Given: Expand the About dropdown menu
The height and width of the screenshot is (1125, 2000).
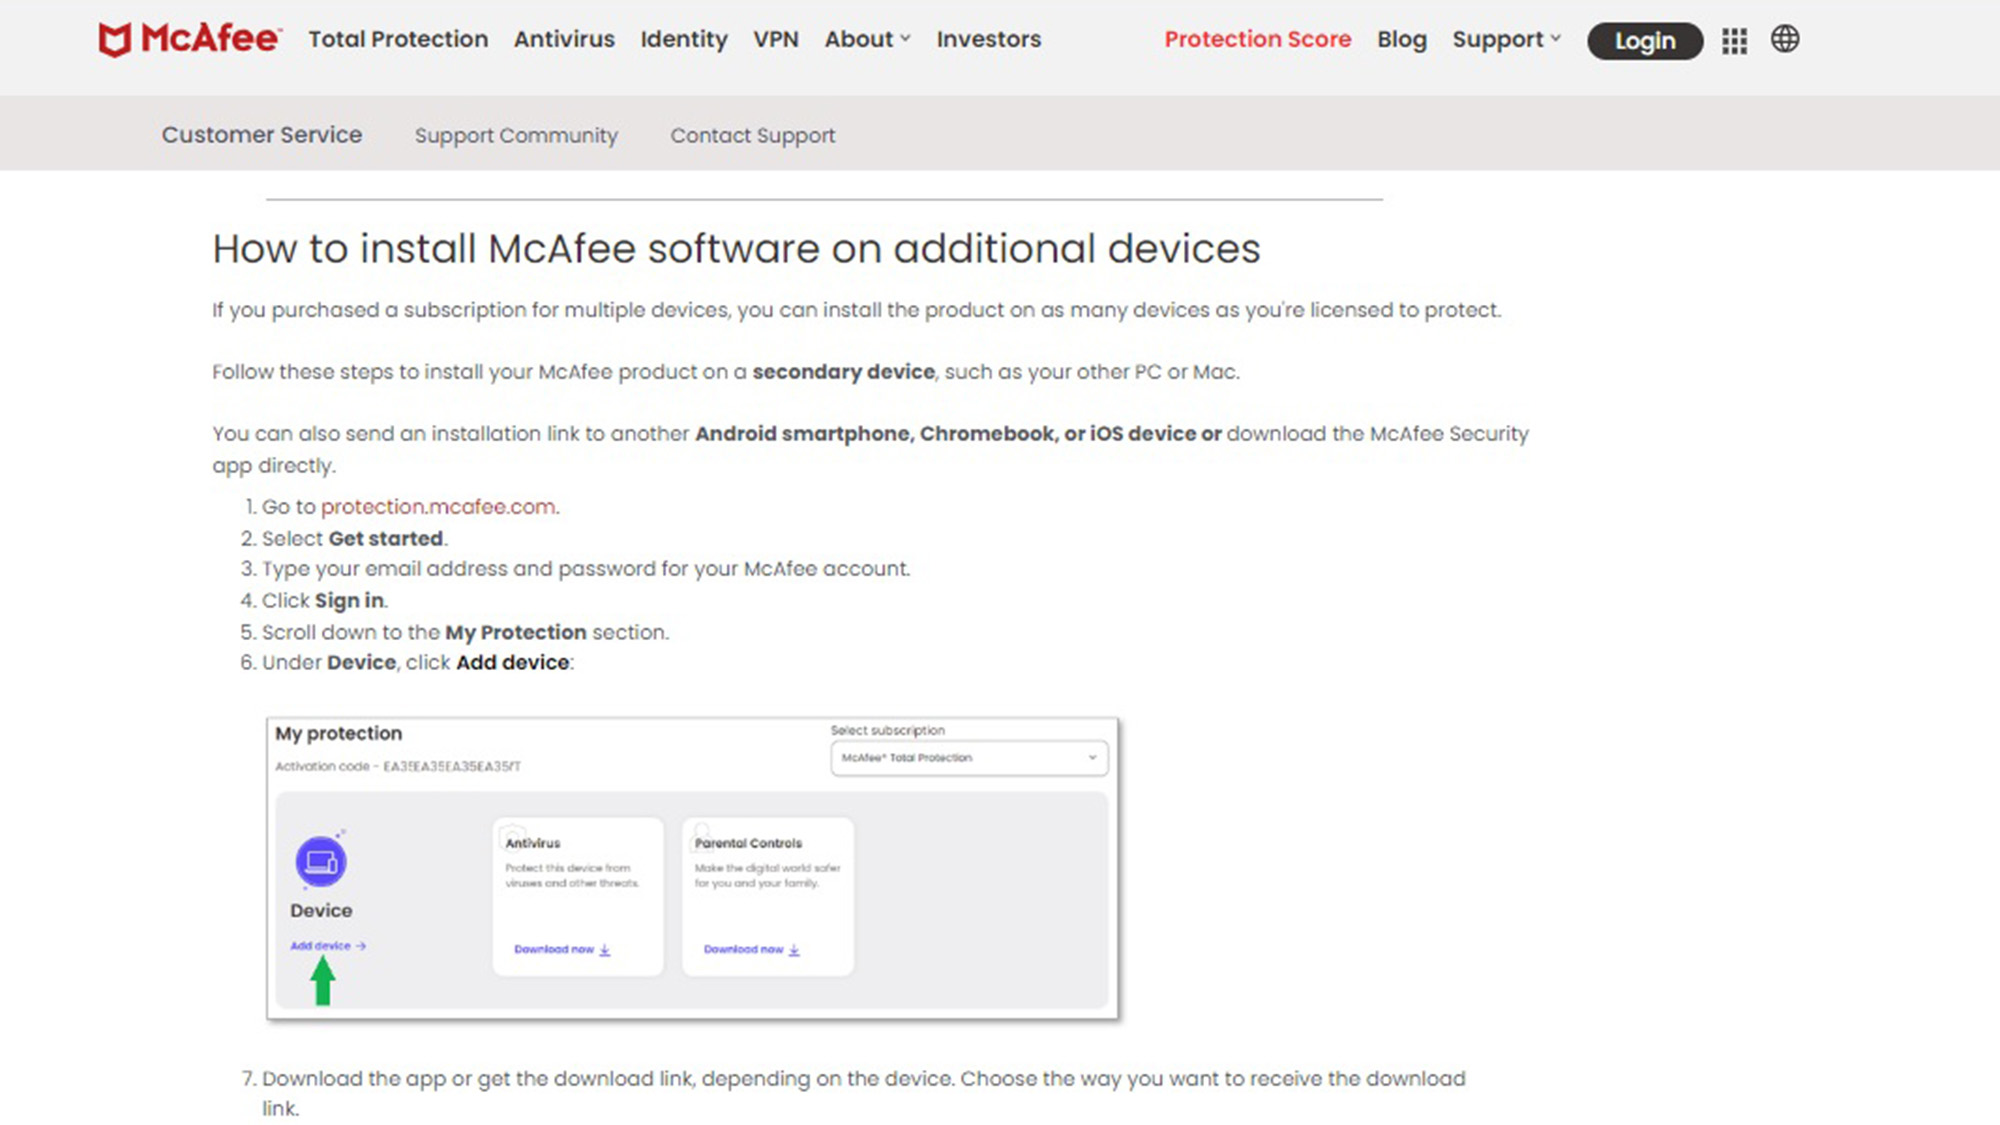Looking at the screenshot, I should (x=867, y=39).
